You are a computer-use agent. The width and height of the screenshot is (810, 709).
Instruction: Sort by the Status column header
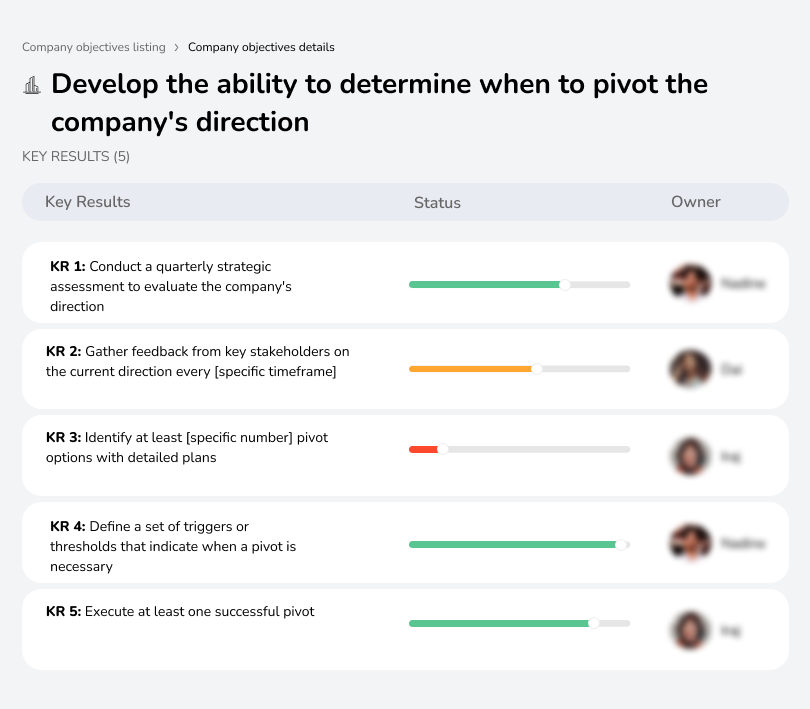437,202
